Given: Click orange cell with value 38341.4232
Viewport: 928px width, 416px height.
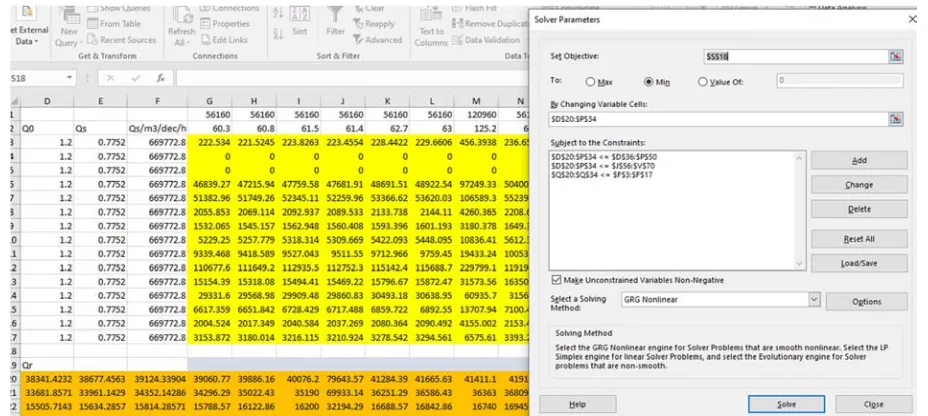Looking at the screenshot, I should pyautogui.click(x=47, y=379).
